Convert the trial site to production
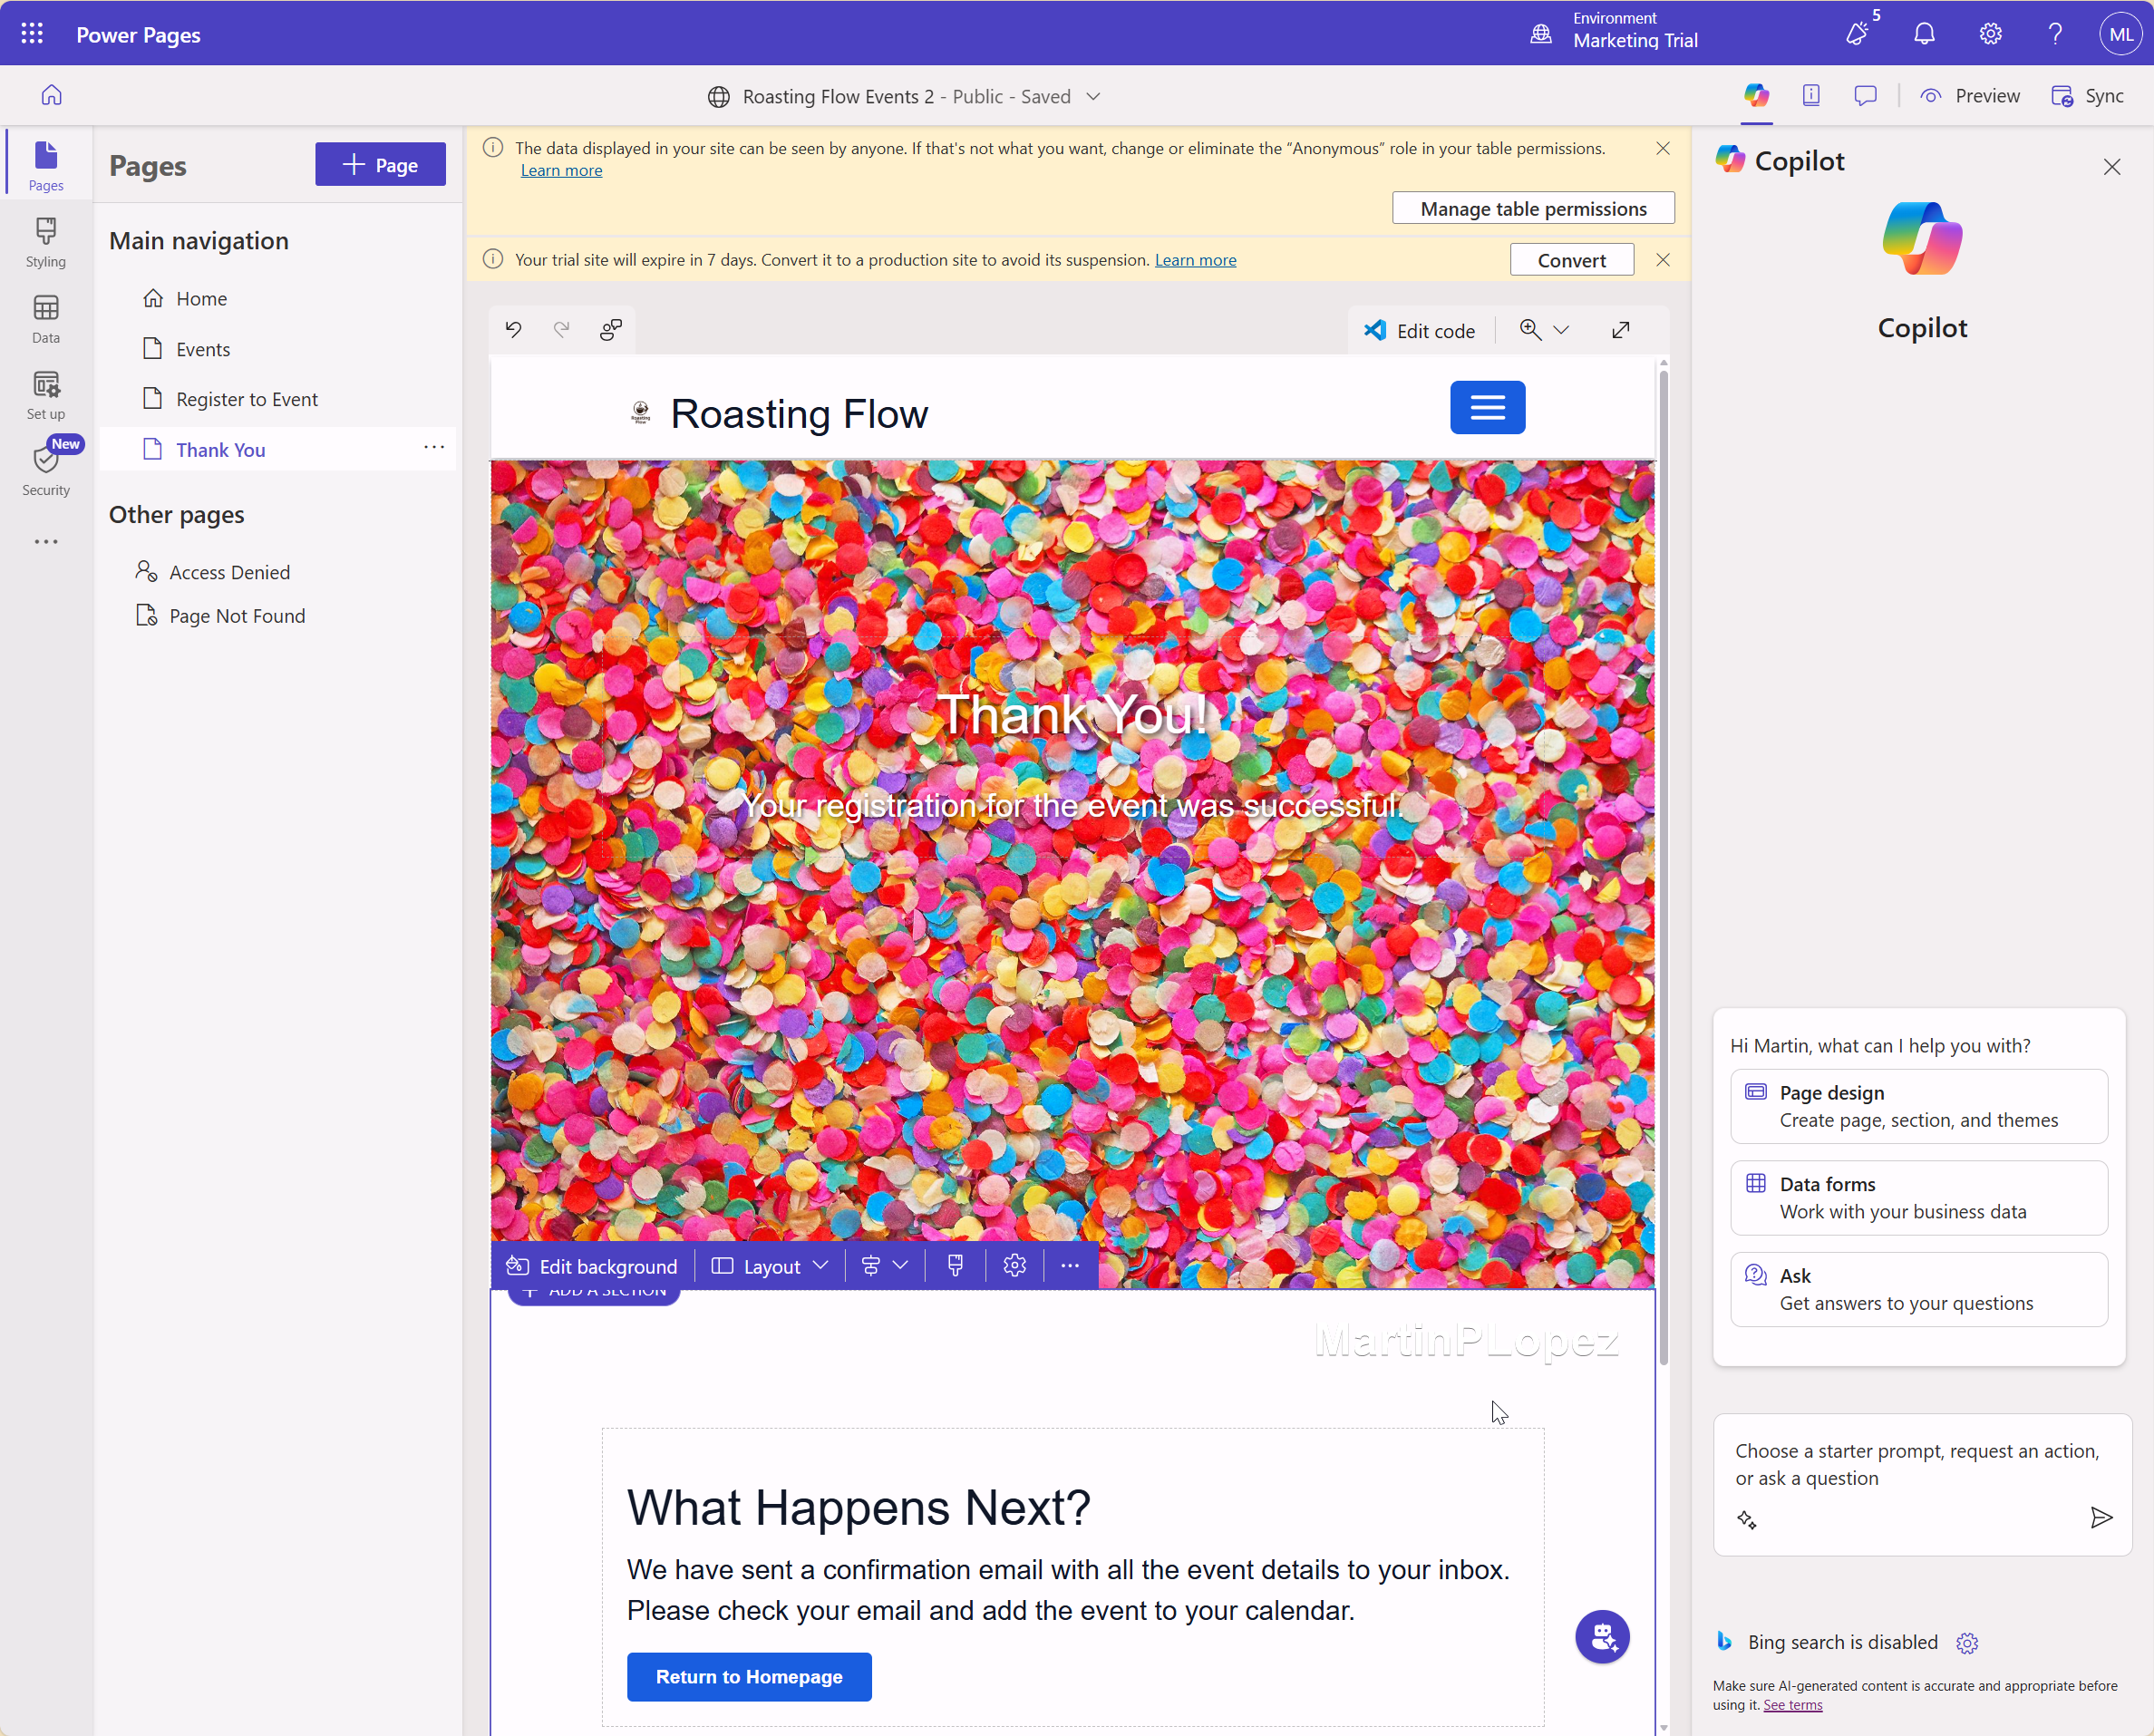Screen dimensions: 2154x1736 coord(1571,259)
